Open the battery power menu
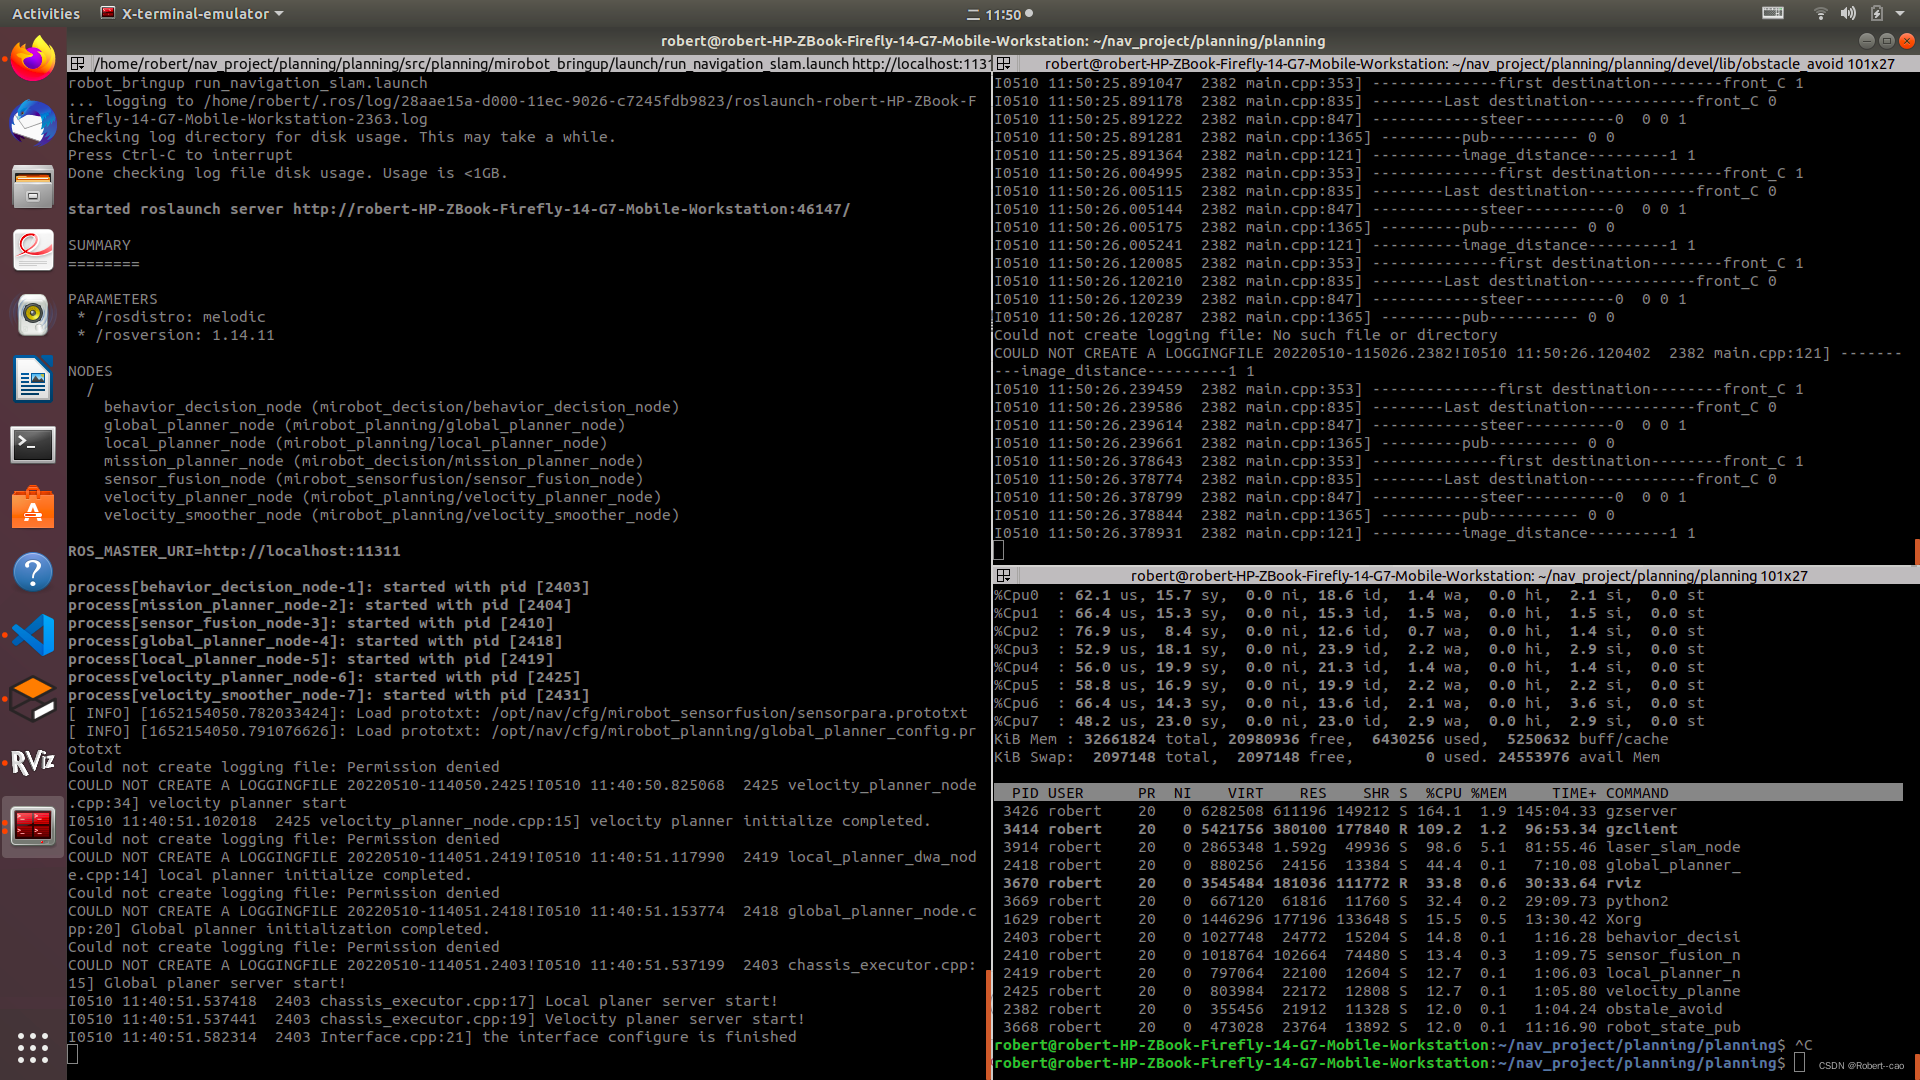1920x1080 pixels. coord(1878,13)
